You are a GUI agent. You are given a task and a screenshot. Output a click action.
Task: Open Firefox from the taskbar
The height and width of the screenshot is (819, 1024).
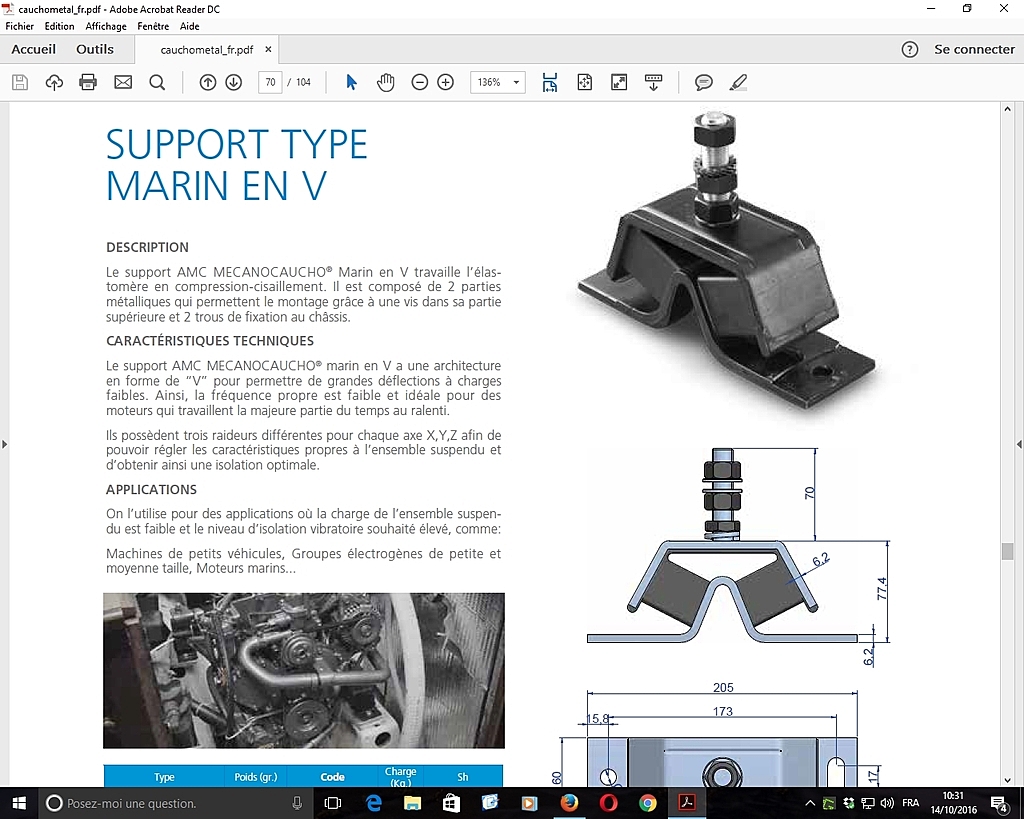569,803
